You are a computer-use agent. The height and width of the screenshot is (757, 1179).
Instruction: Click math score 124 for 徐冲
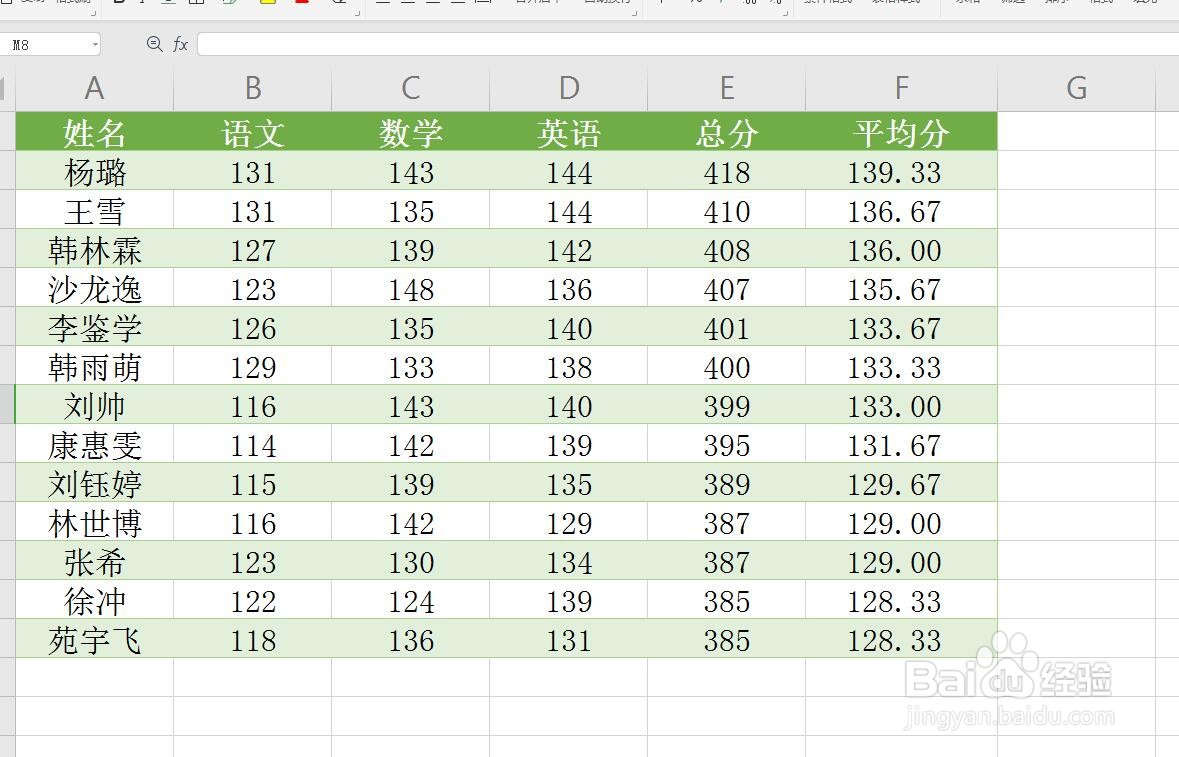pos(411,601)
